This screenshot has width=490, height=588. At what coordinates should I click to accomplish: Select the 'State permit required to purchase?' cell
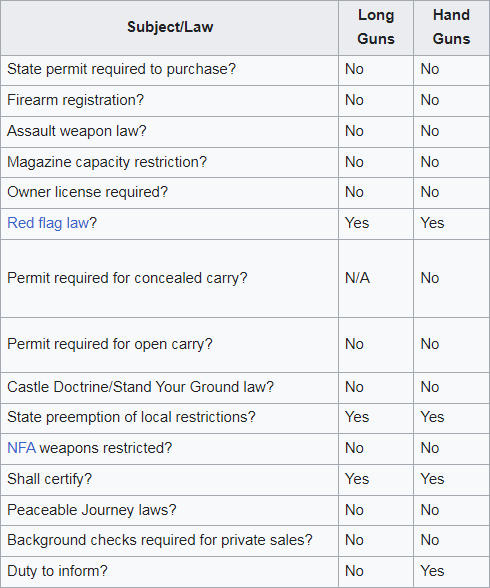pyautogui.click(x=170, y=70)
